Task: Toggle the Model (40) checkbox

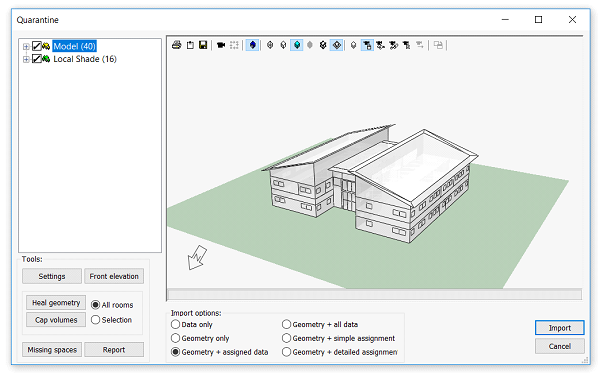Action: (x=37, y=47)
